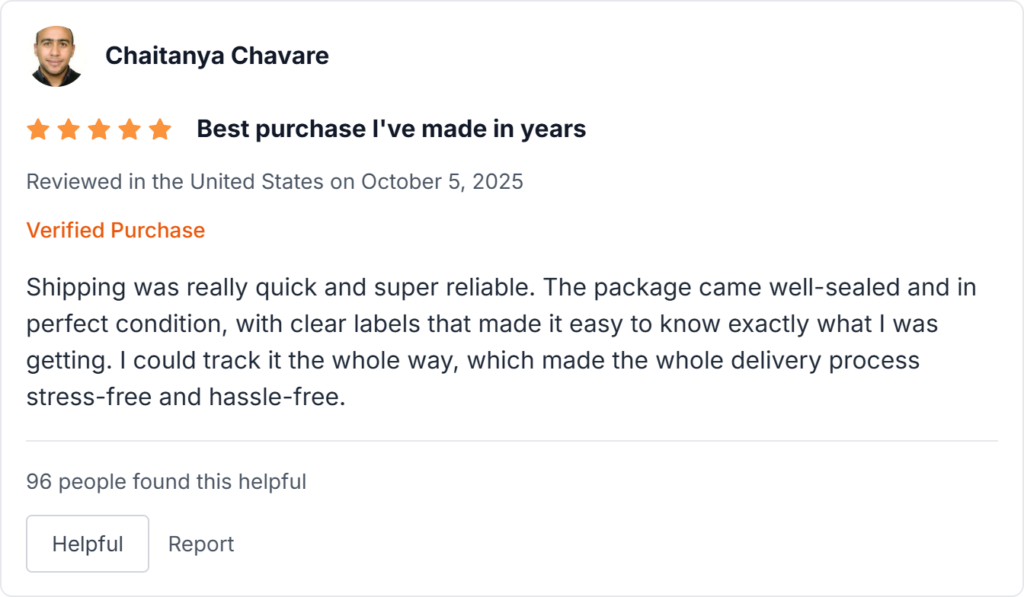This screenshot has width=1024, height=597.
Task: Click the "stress-free and hassle-free" closing line
Action: coord(186,396)
